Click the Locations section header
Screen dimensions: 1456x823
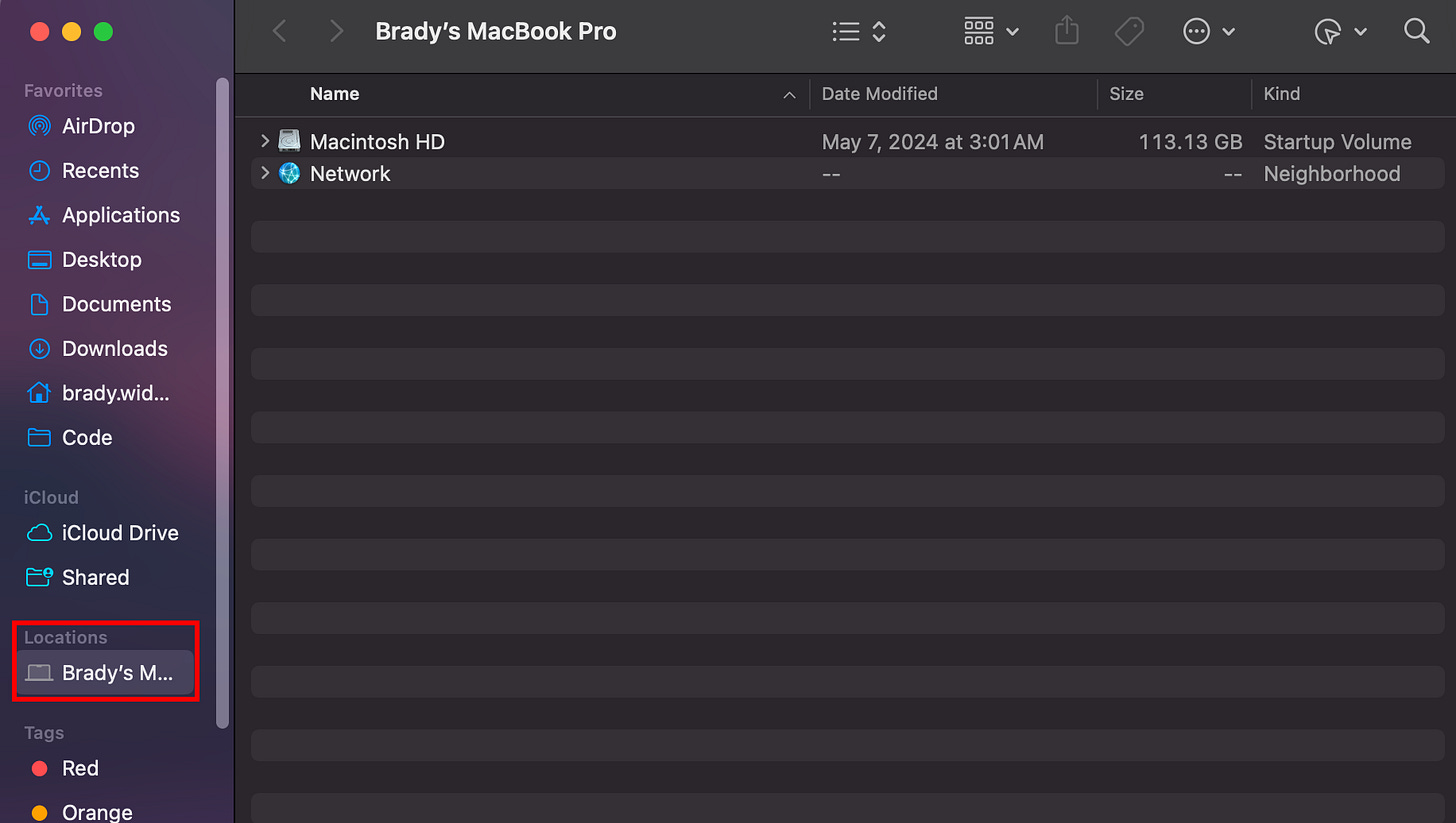(65, 638)
